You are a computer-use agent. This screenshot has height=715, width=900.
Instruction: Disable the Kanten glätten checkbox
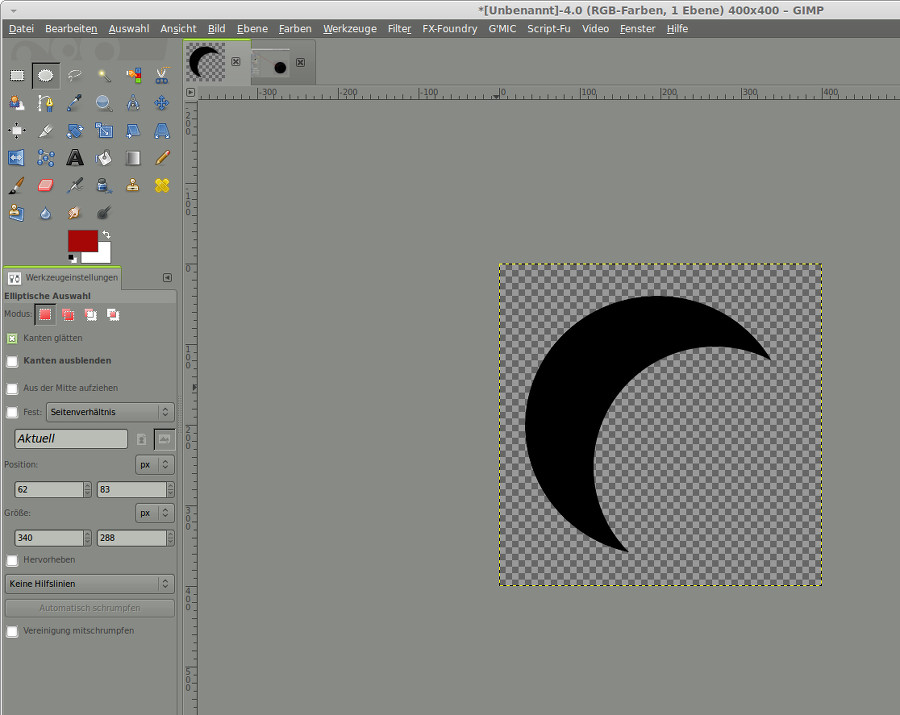click(x=12, y=338)
